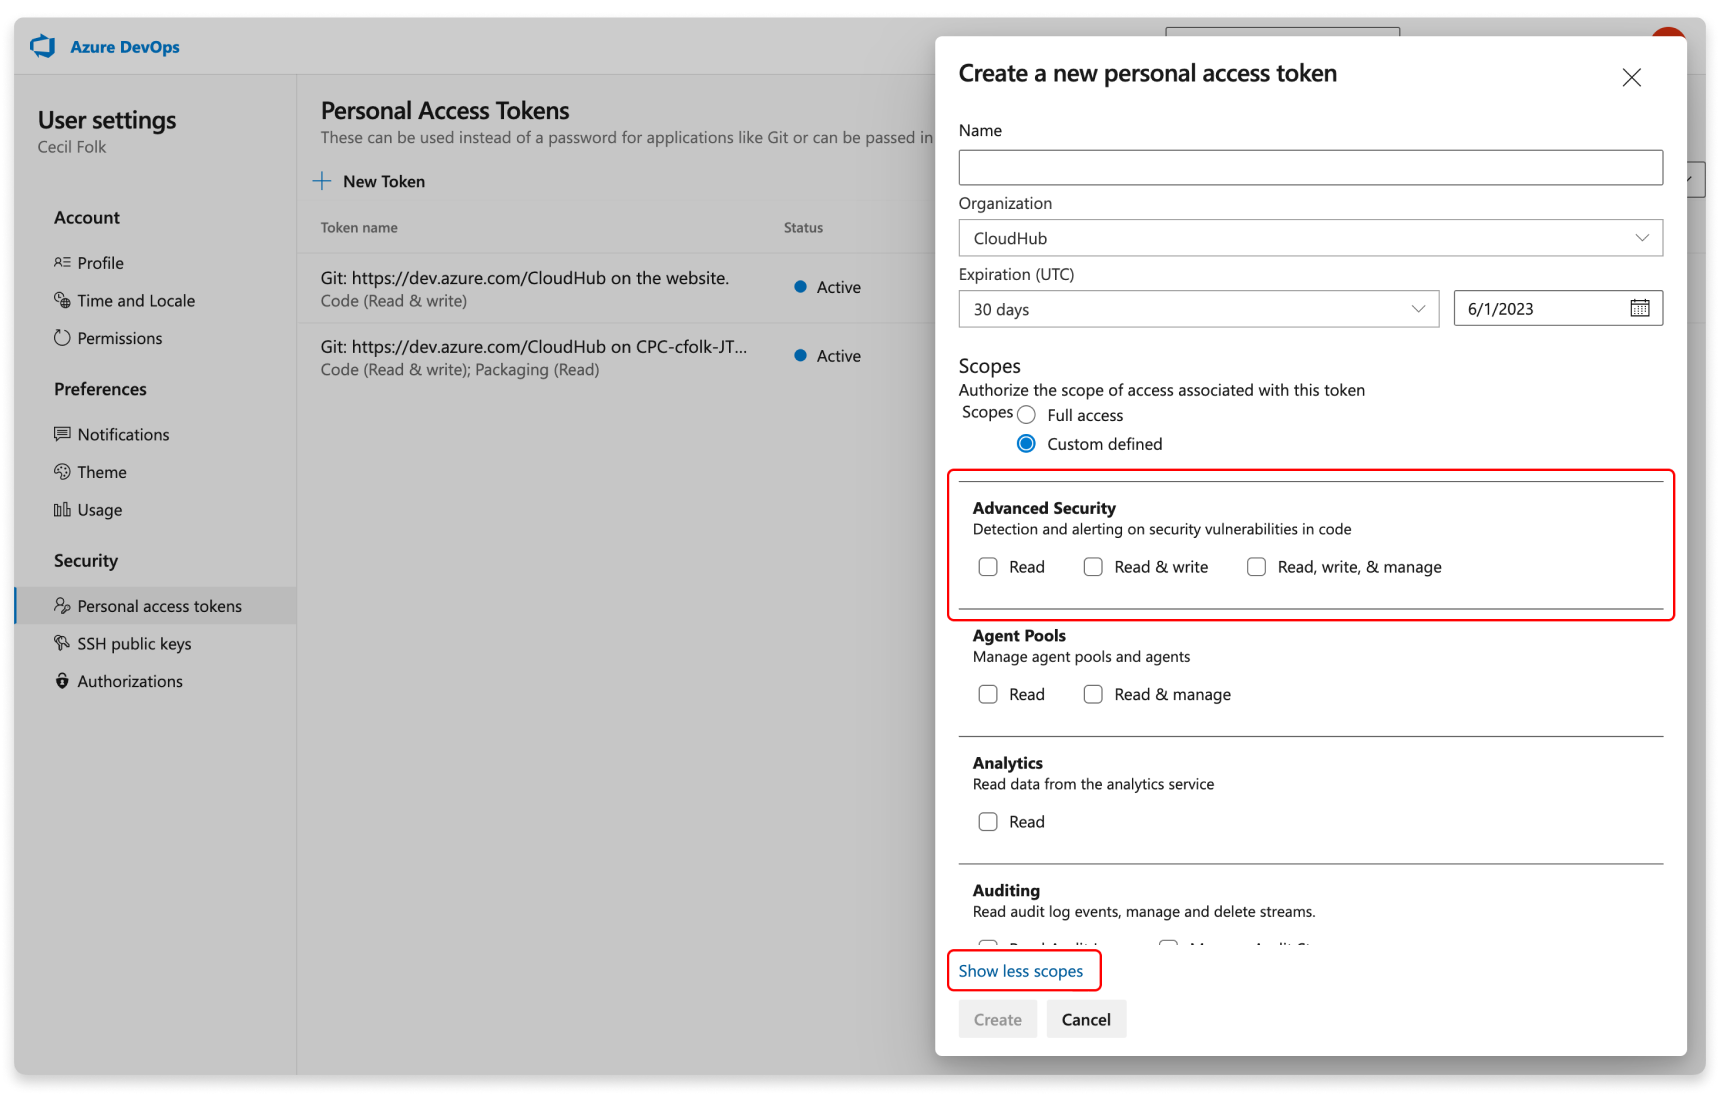The image size is (1720, 1096).
Task: Click the Azure DevOps logo icon
Action: coord(42,46)
